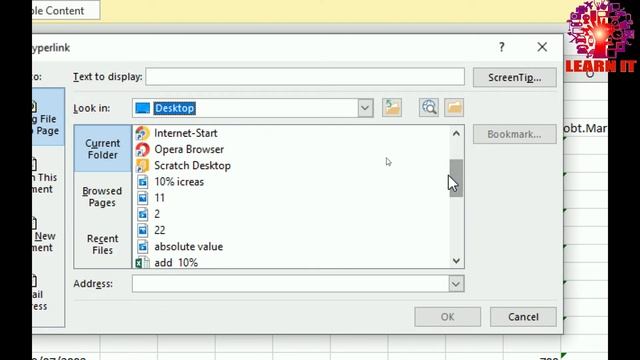Expand the Address dropdown arrow
Viewport: 640px width, 360px height.
pyautogui.click(x=456, y=284)
